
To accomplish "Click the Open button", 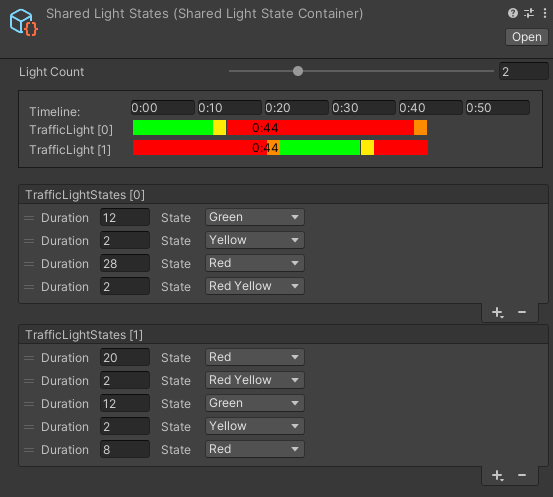I will (527, 37).
